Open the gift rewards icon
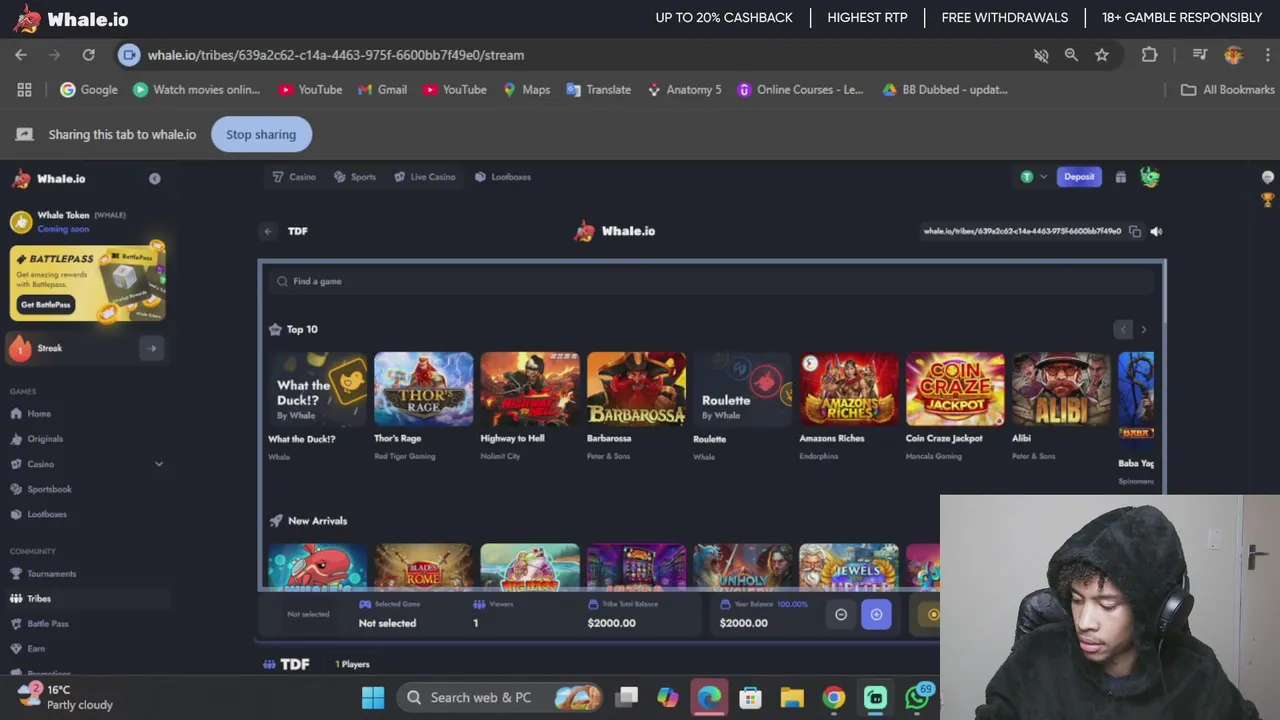 point(1121,177)
